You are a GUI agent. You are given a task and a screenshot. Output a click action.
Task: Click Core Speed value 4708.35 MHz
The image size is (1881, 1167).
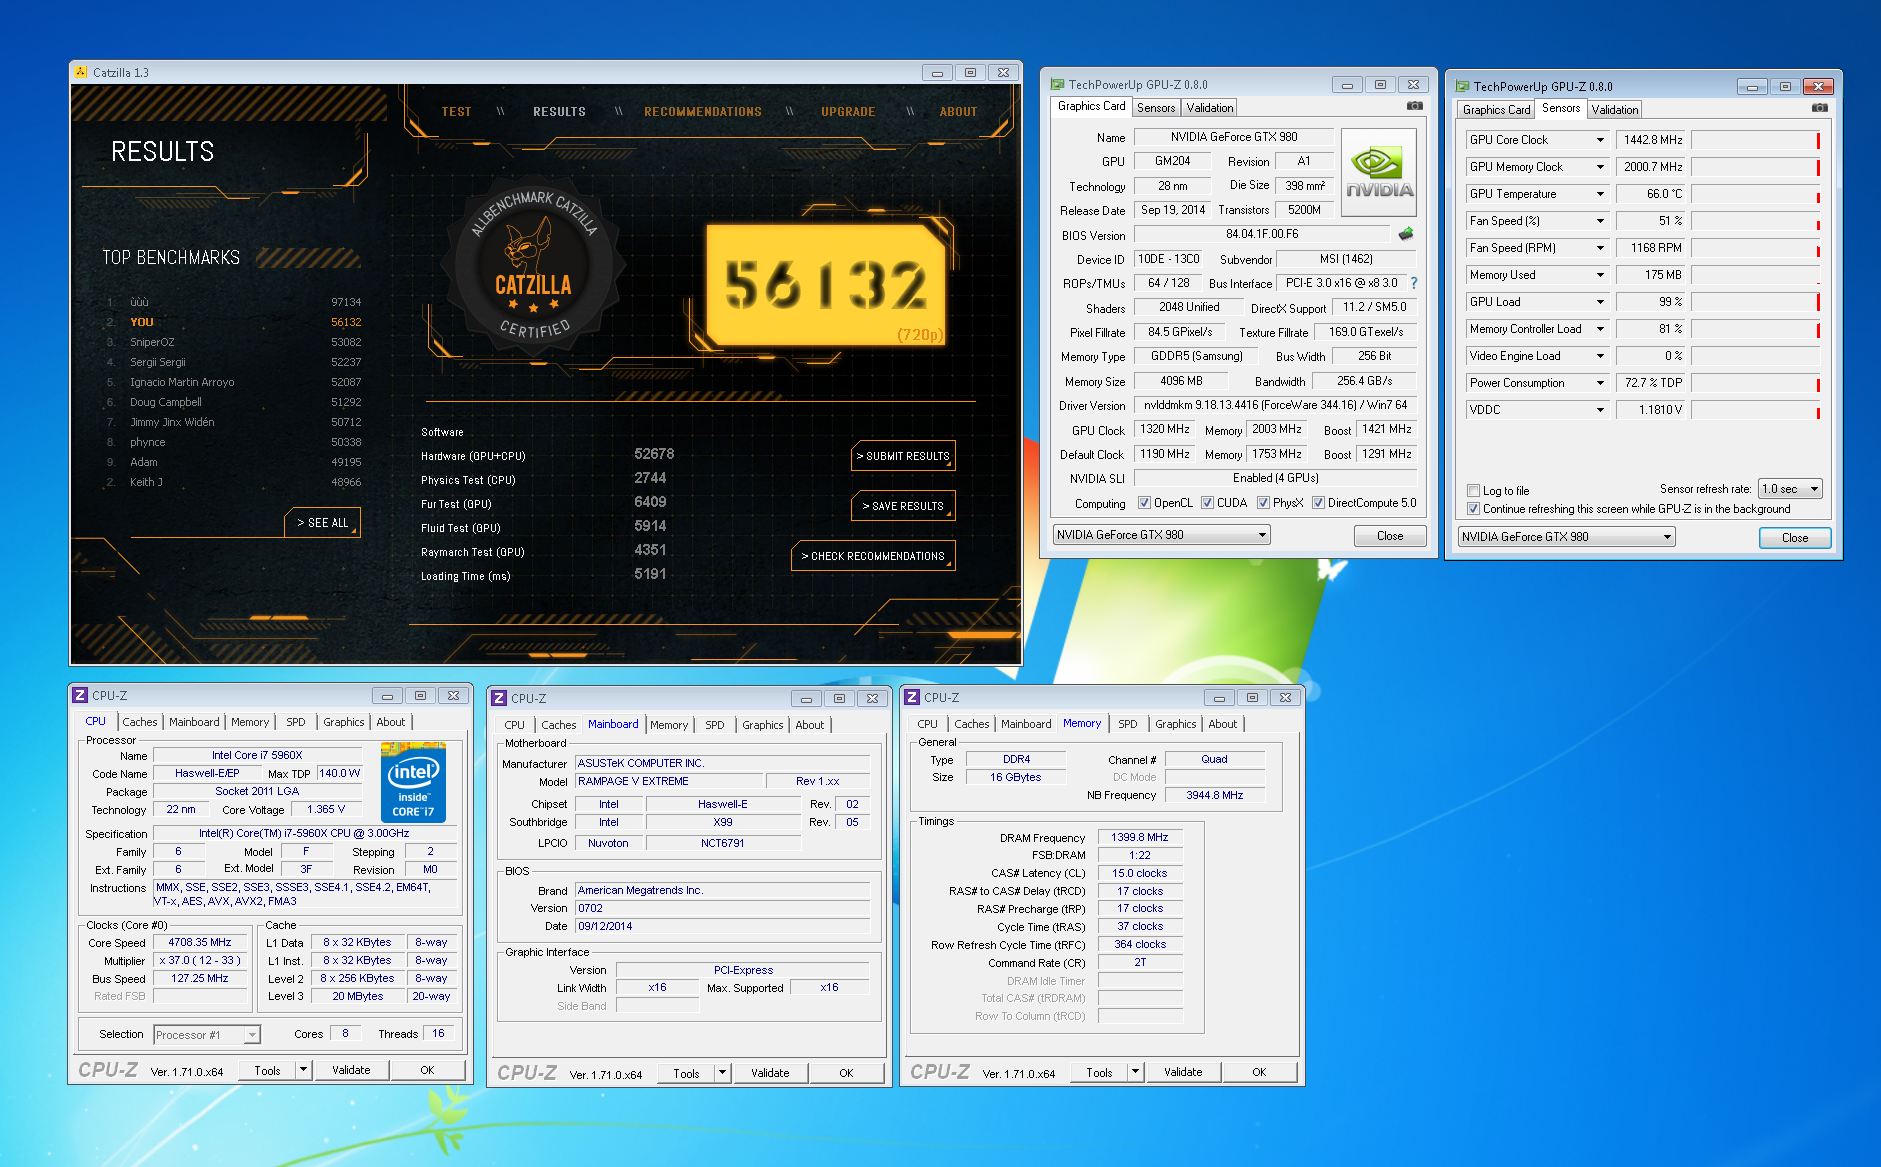click(199, 942)
